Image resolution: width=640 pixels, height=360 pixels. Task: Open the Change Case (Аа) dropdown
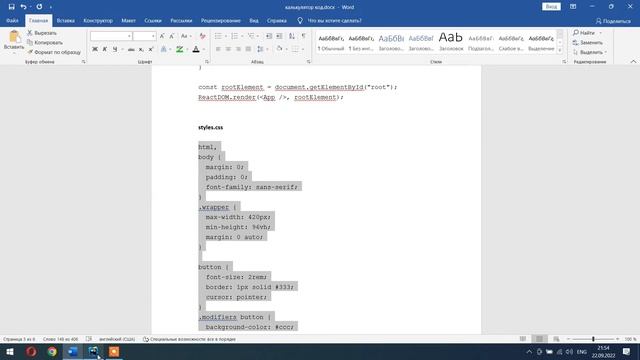pos(186,36)
